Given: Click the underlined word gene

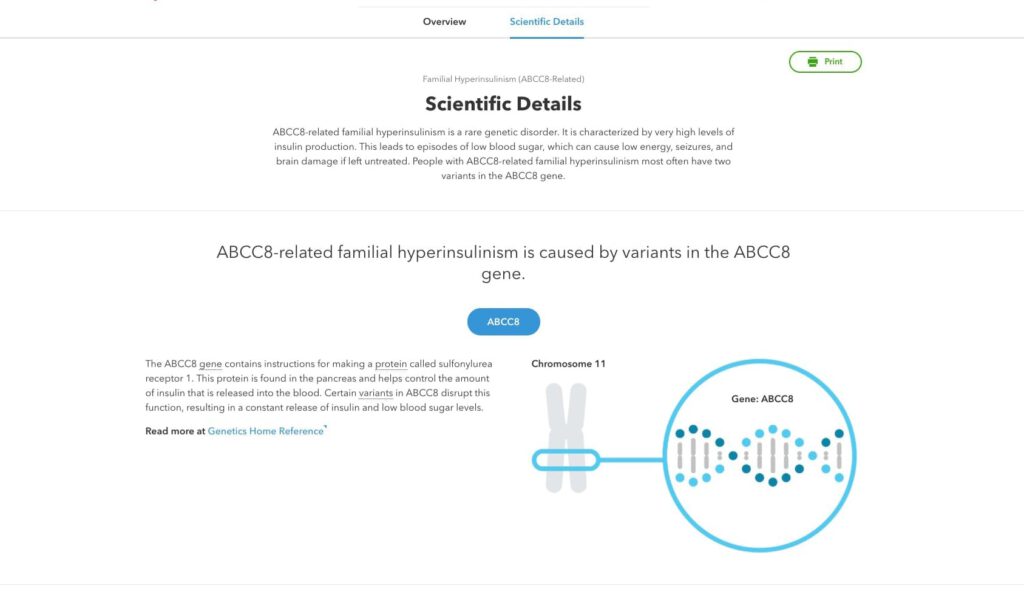Looking at the screenshot, I should coord(210,364).
